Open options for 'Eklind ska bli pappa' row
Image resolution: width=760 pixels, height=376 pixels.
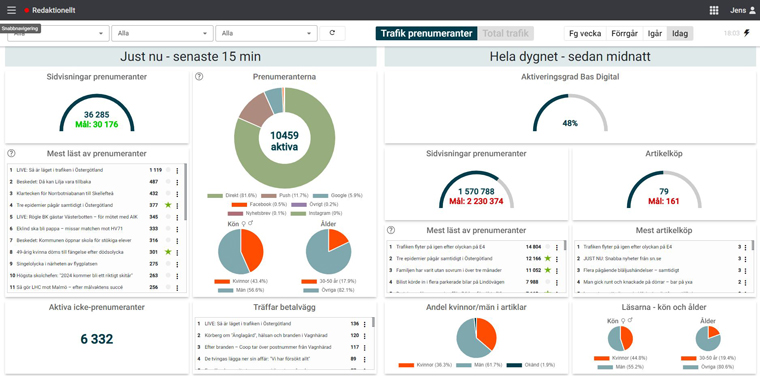[177, 229]
